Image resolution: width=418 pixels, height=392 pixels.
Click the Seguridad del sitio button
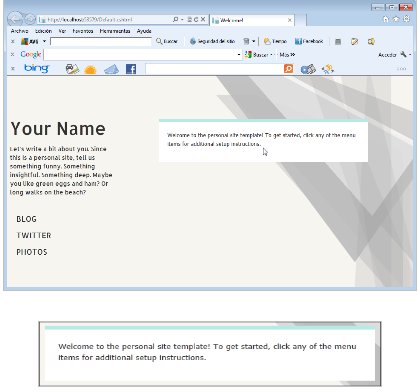pyautogui.click(x=212, y=41)
